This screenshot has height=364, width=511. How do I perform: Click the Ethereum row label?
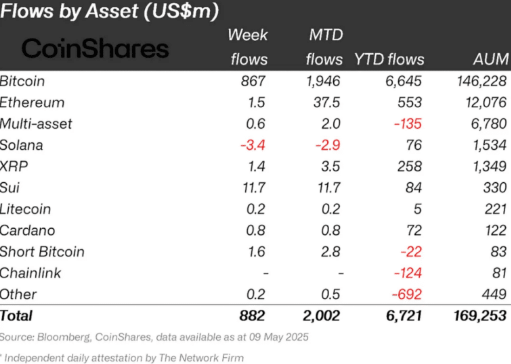(x=32, y=102)
